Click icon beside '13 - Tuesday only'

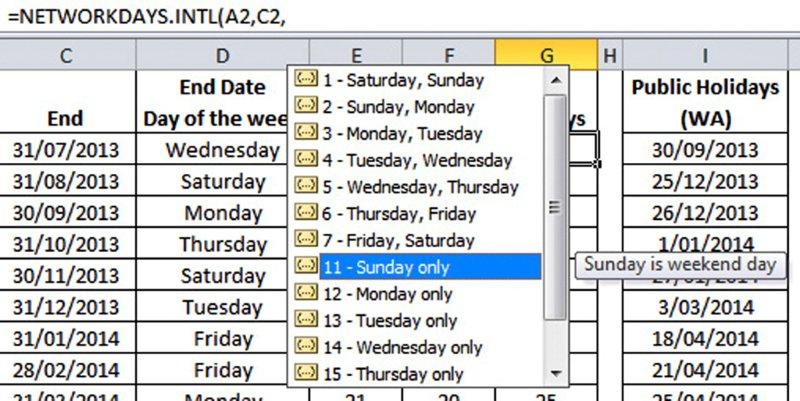point(307,321)
